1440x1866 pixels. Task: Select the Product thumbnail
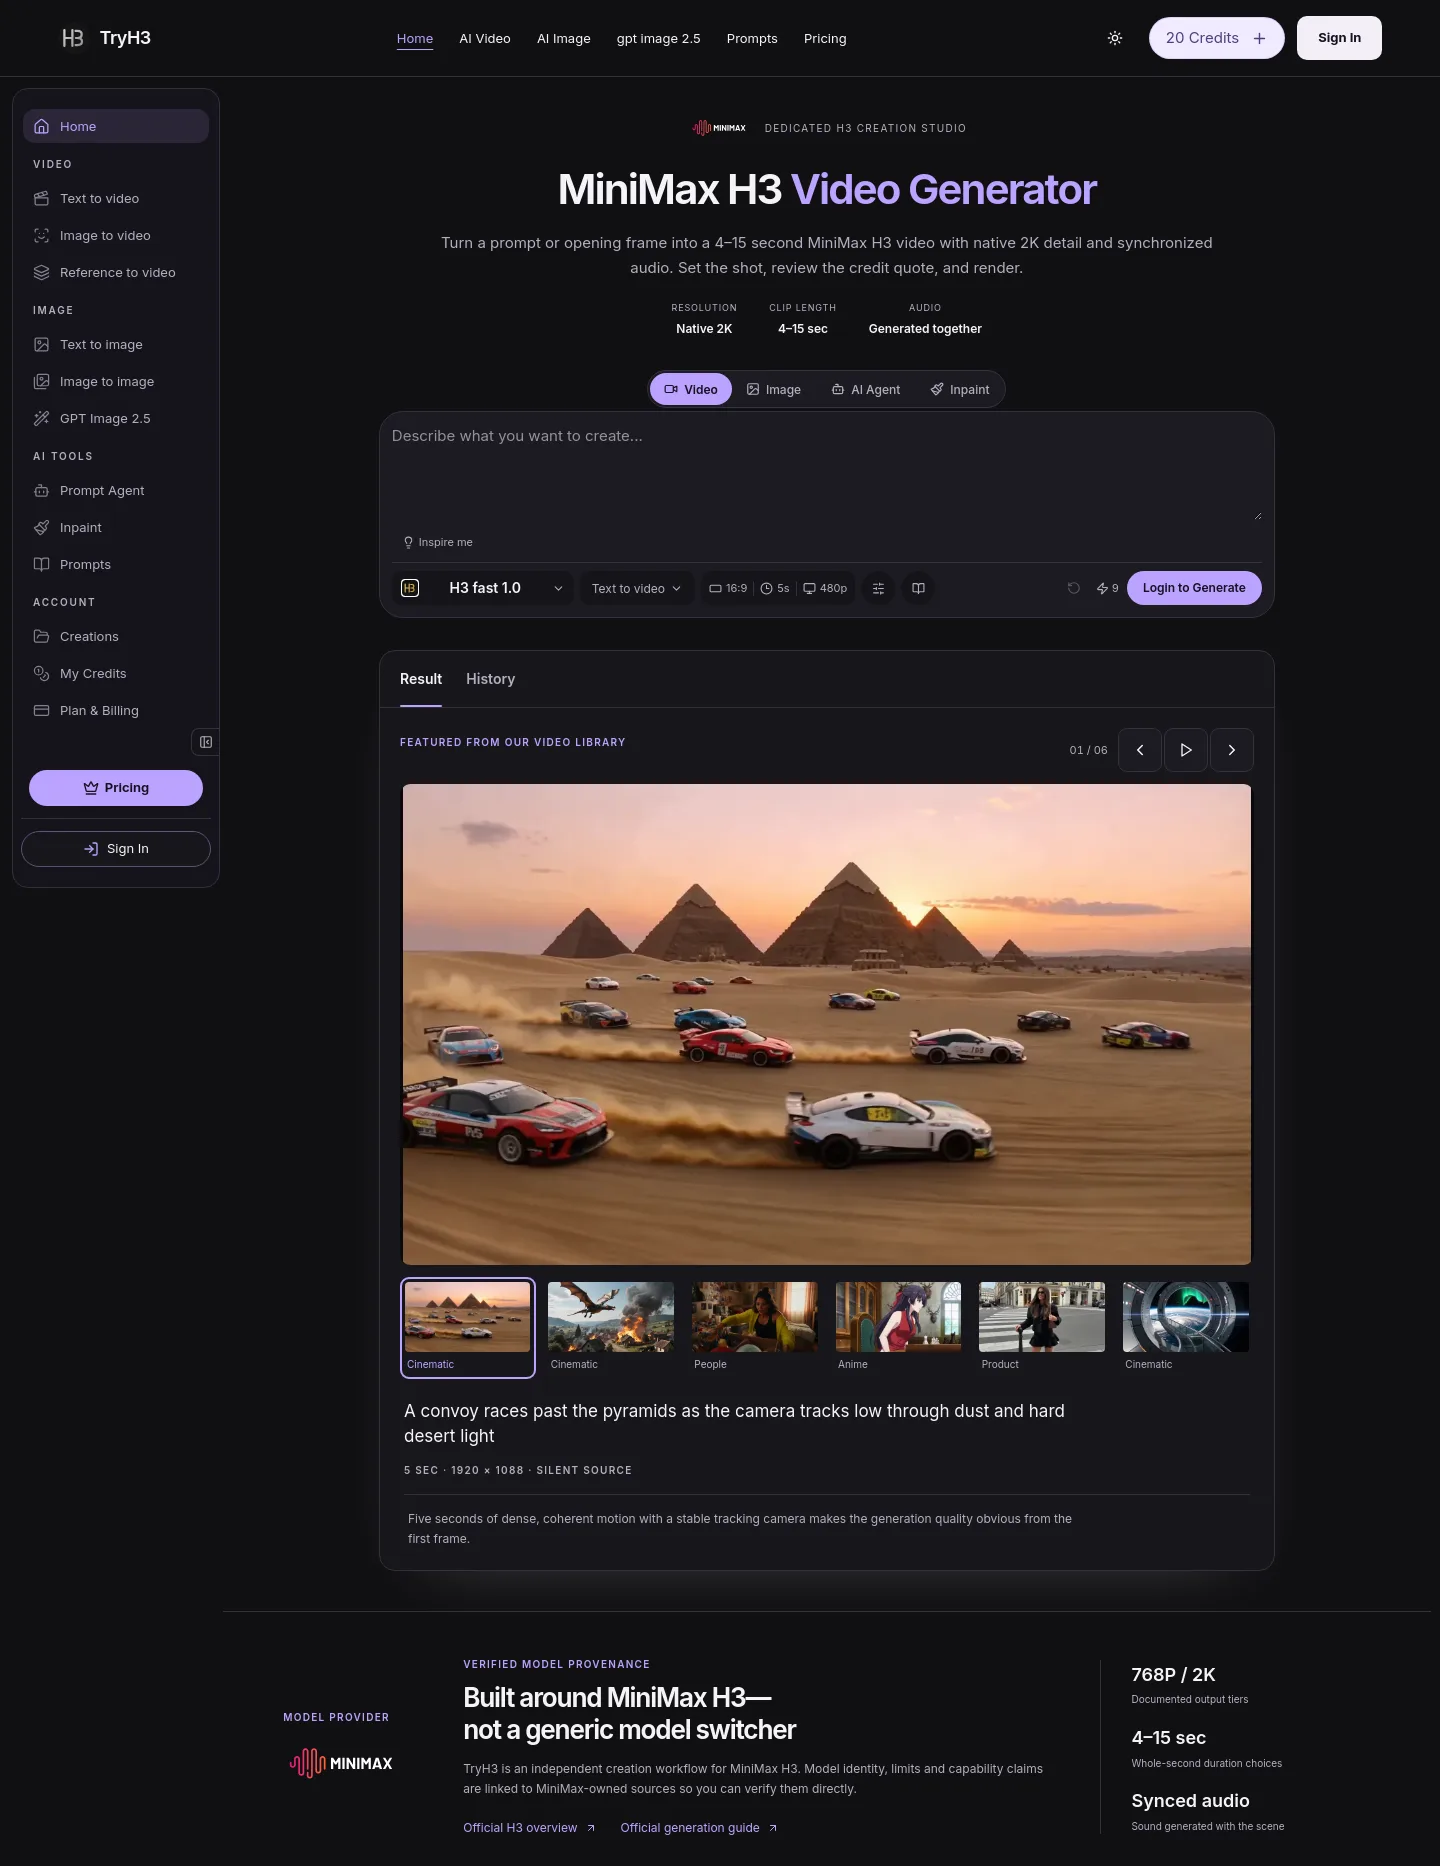[x=1042, y=1328]
